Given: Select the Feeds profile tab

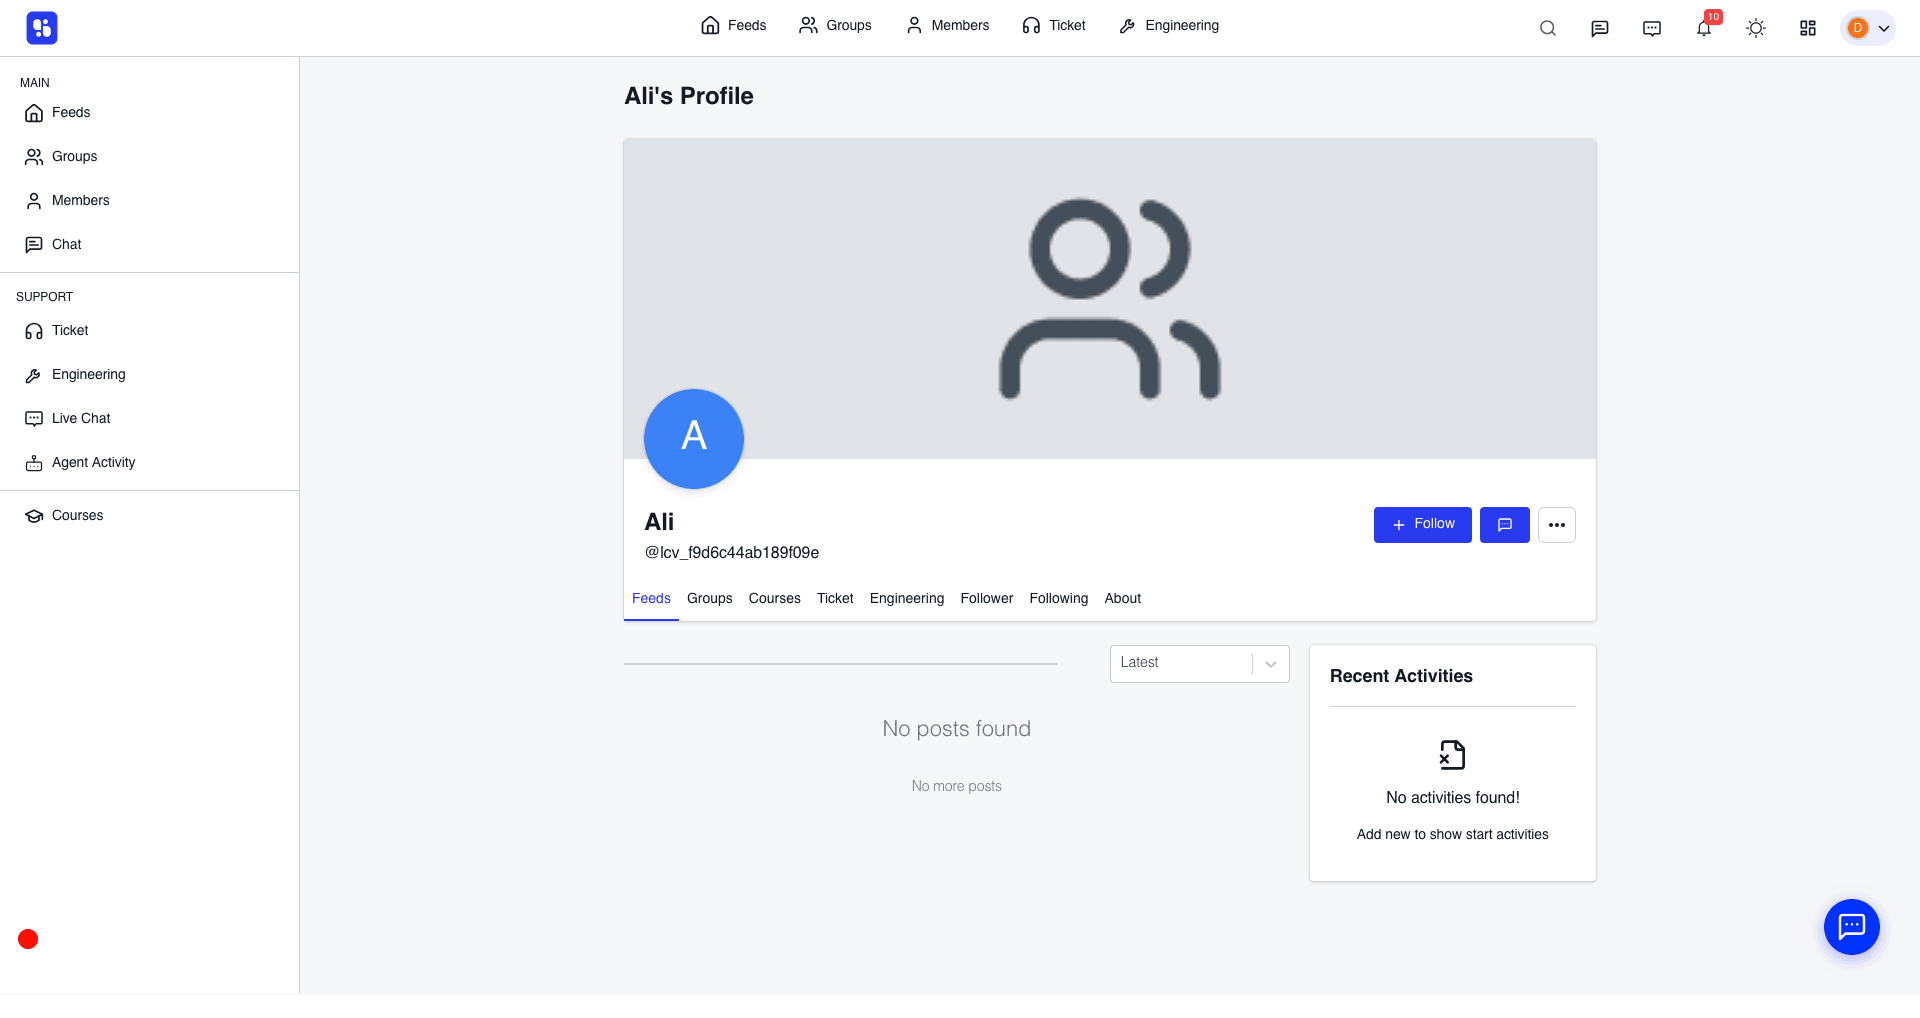Looking at the screenshot, I should pos(651,598).
